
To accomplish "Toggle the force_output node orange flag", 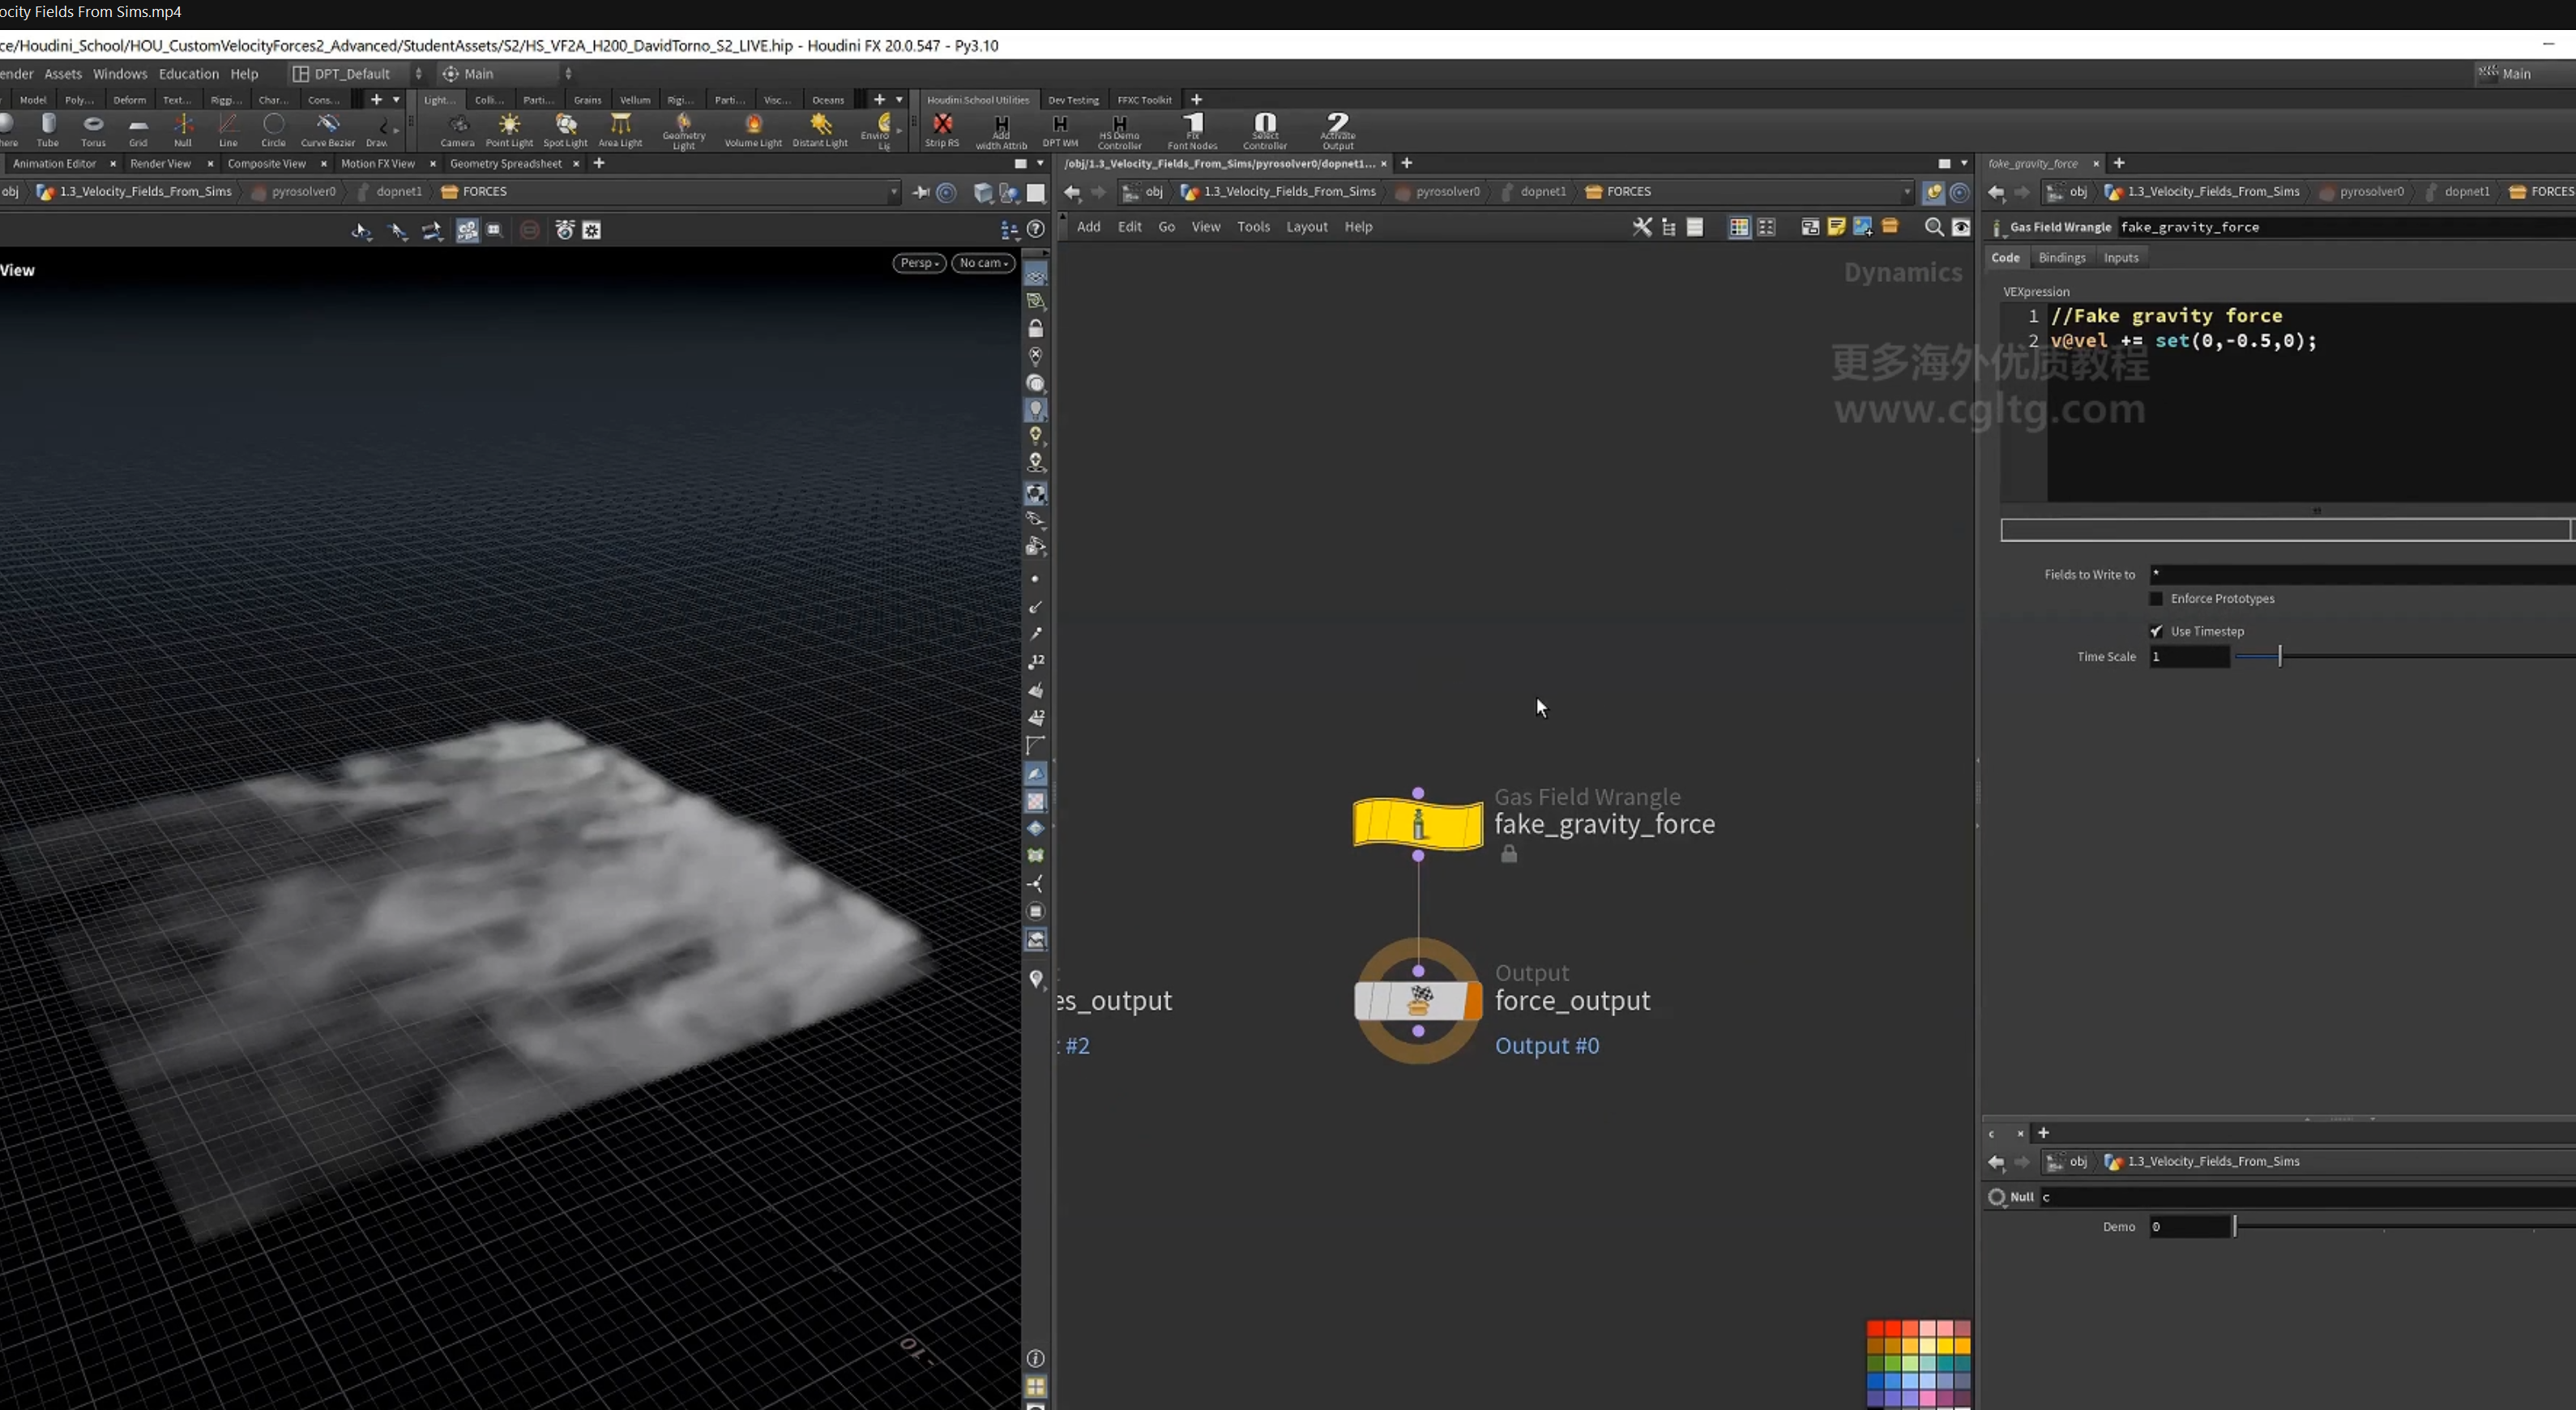I will pyautogui.click(x=1472, y=1001).
